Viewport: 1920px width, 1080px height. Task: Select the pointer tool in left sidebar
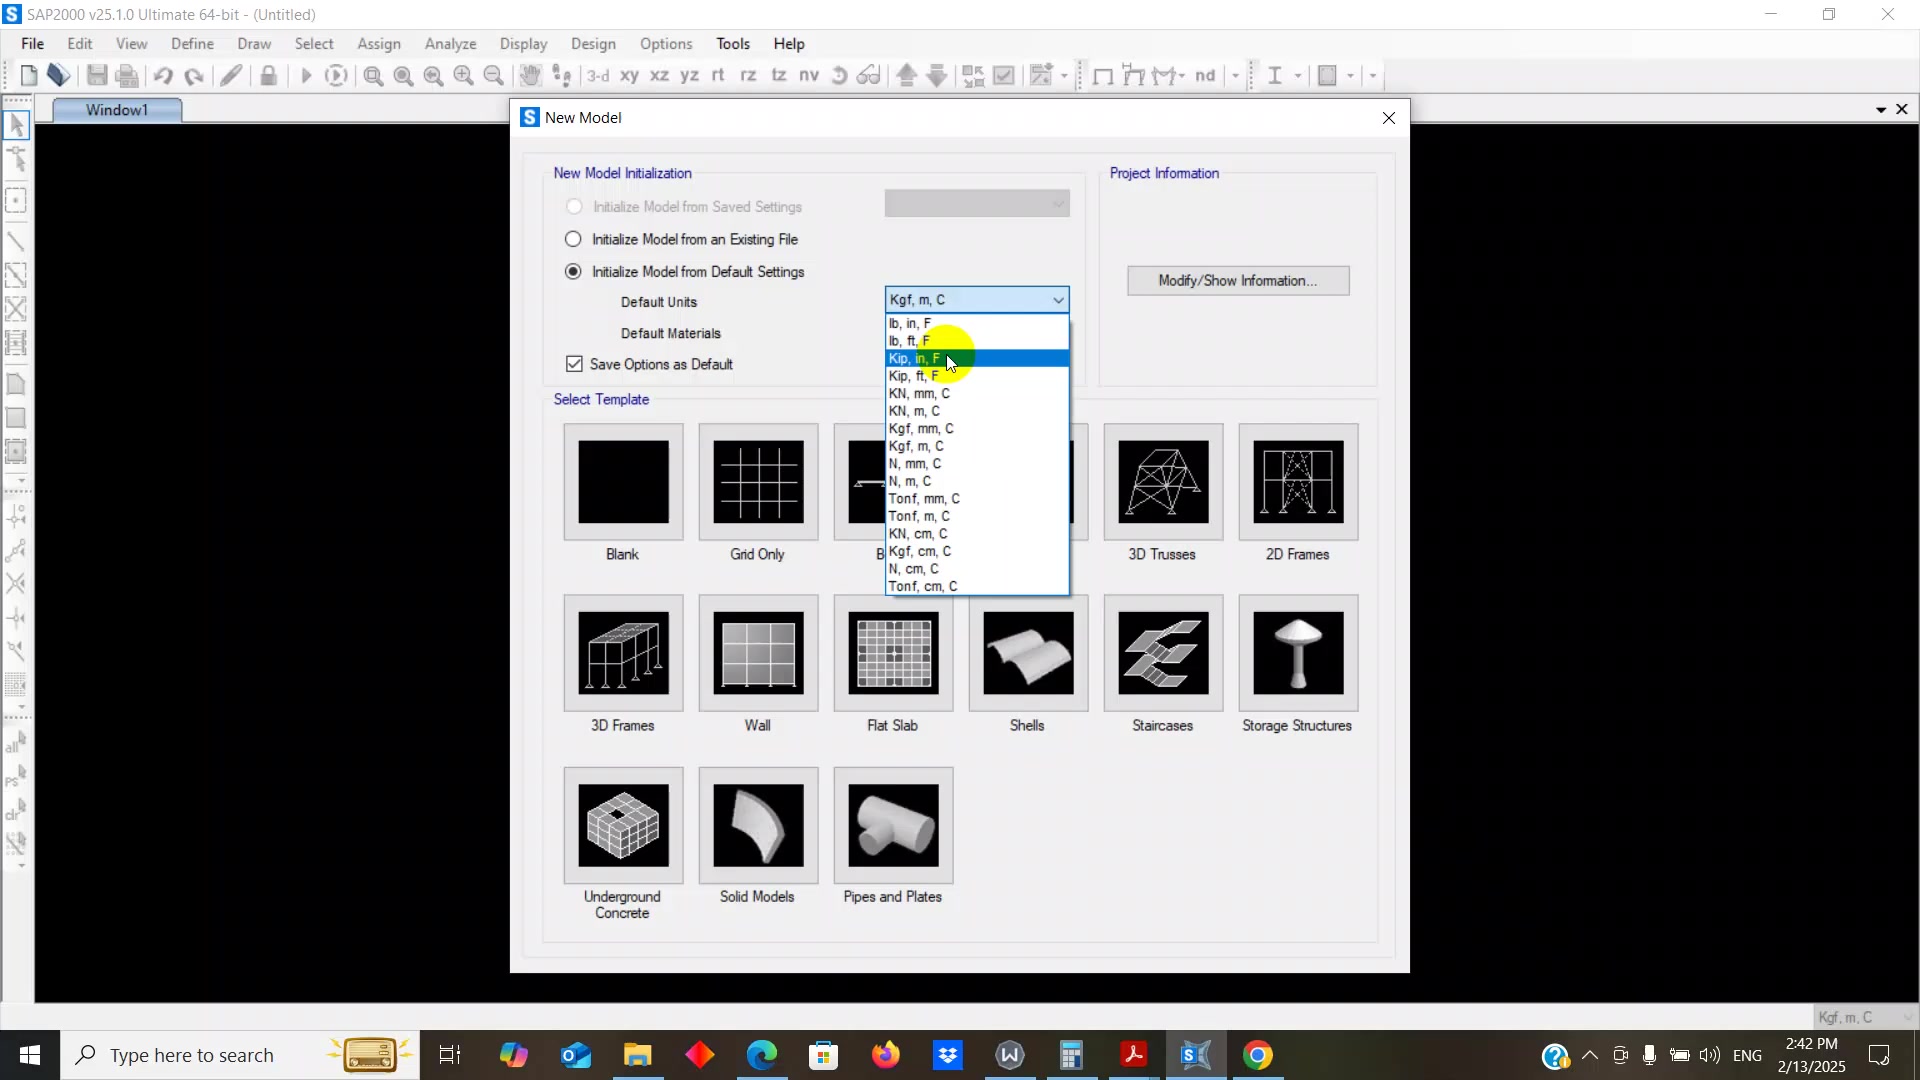16,125
